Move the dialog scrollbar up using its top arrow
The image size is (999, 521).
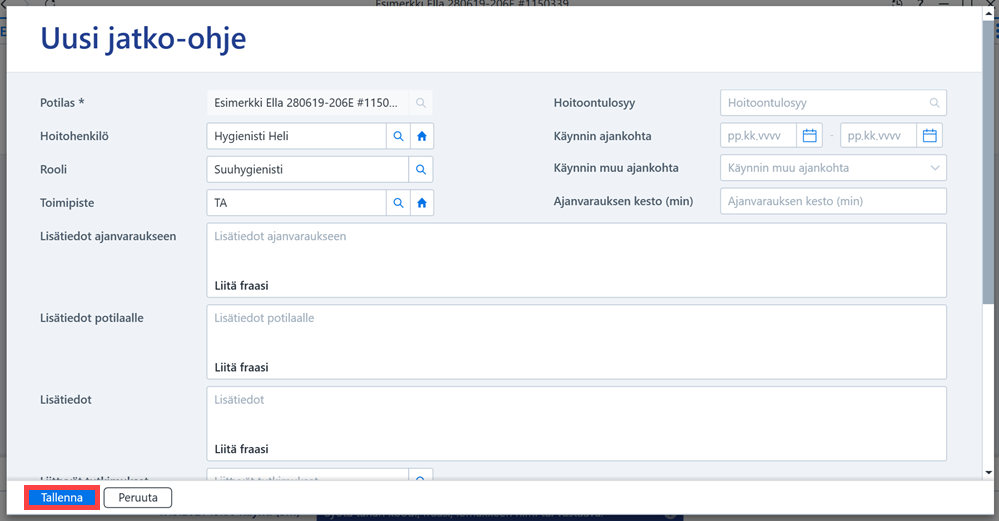(989, 12)
